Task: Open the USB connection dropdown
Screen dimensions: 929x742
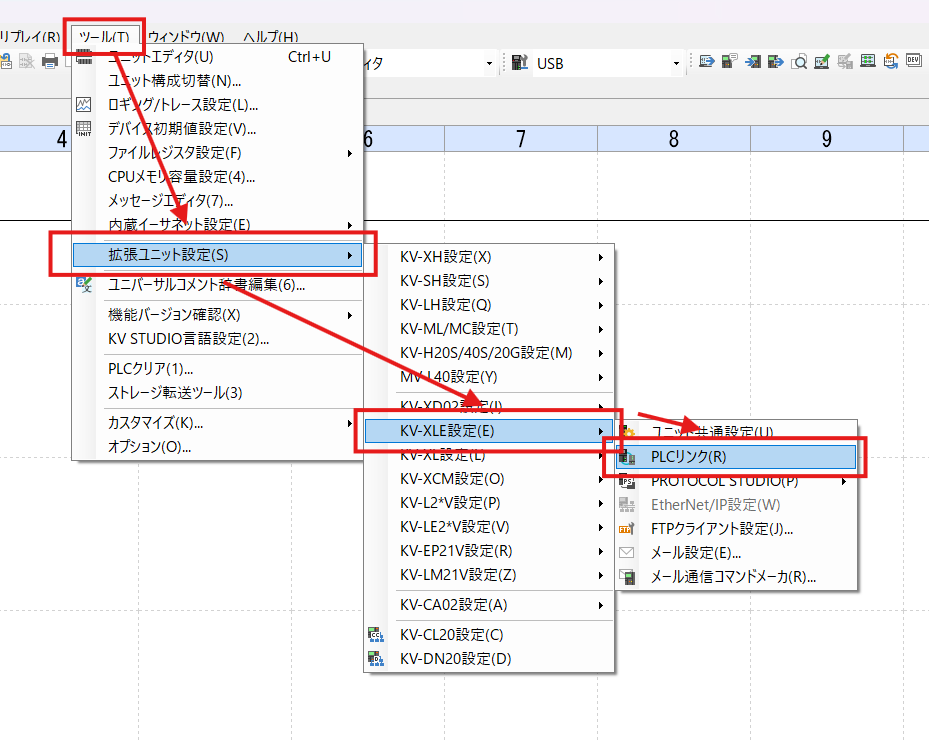Action: tap(676, 63)
